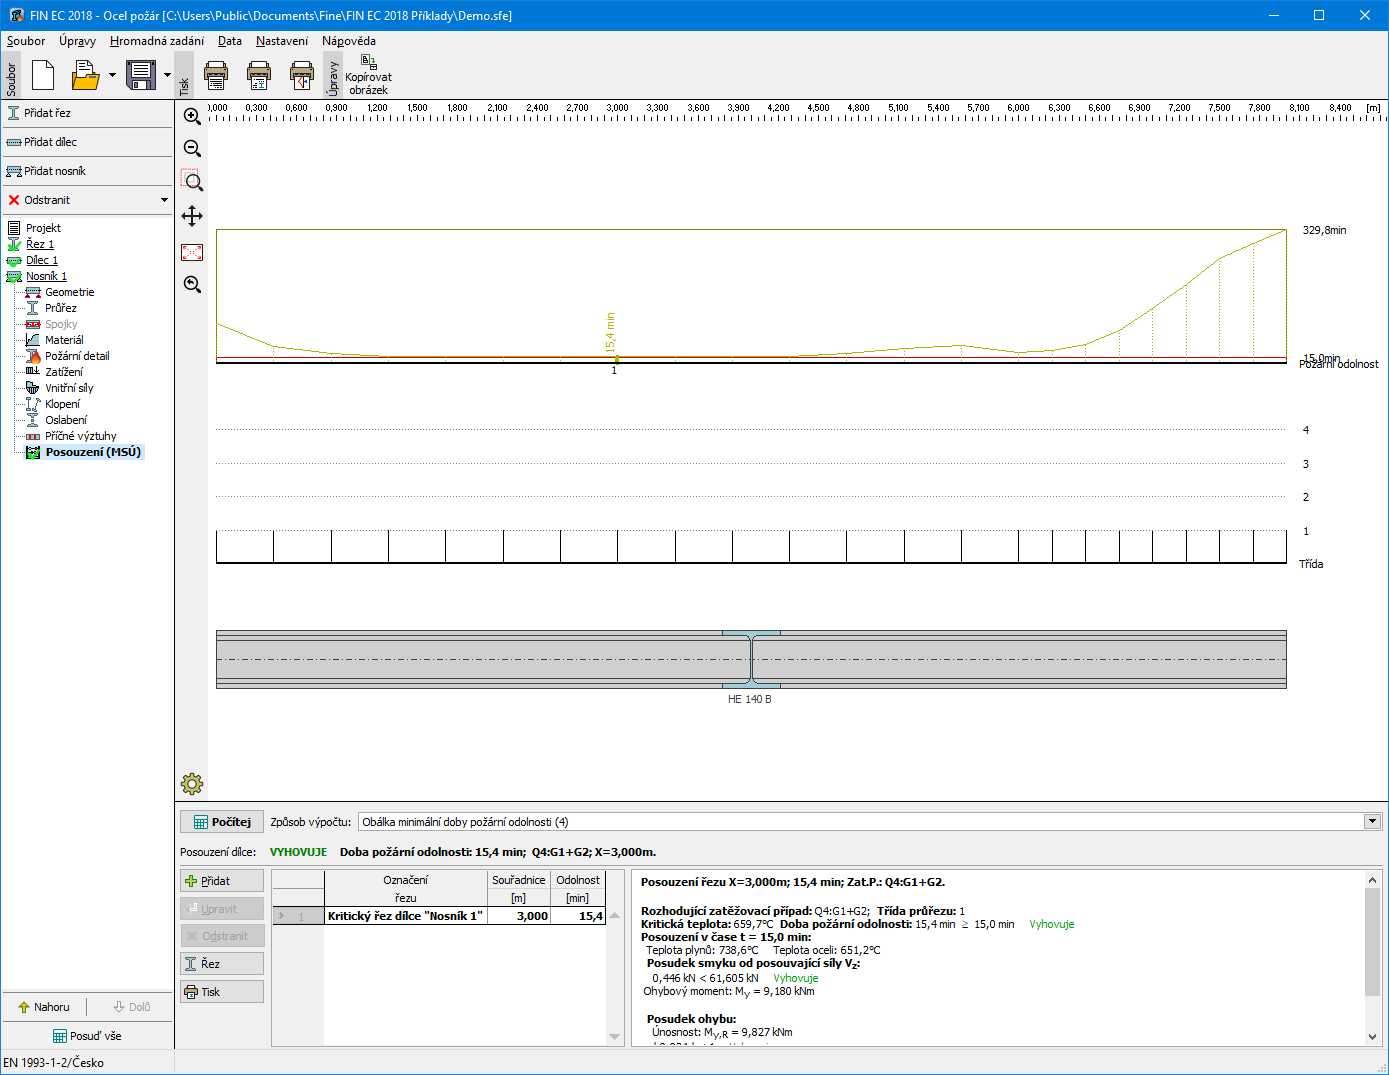
Task: Click Označení řezu column header
Action: pos(405,889)
